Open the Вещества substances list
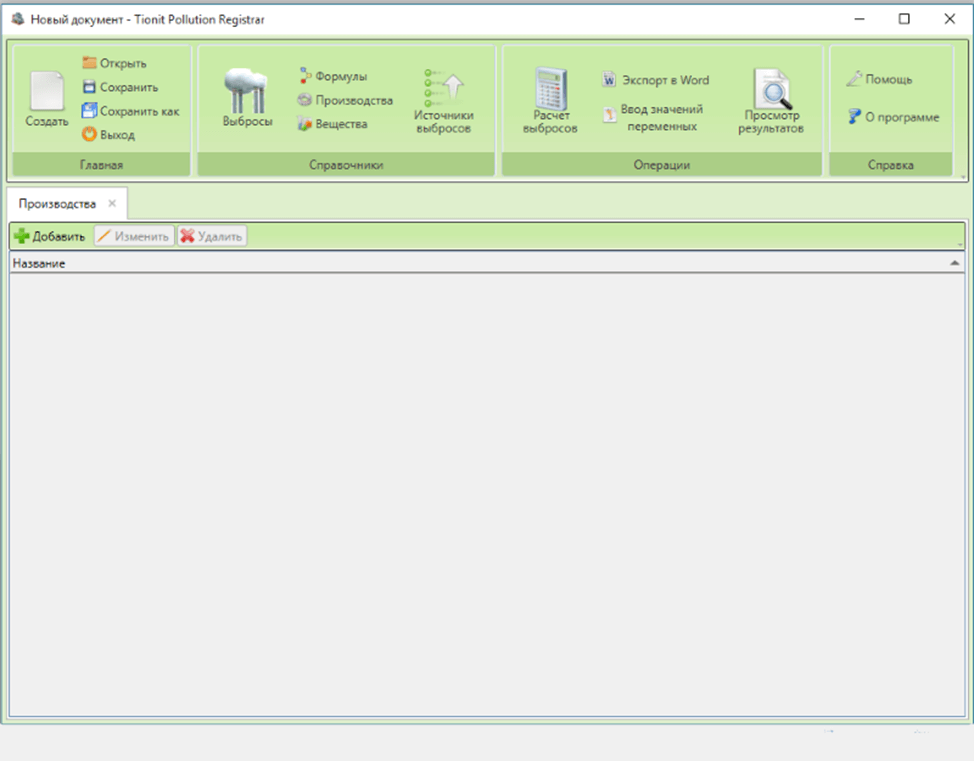974x761 pixels. [x=332, y=124]
